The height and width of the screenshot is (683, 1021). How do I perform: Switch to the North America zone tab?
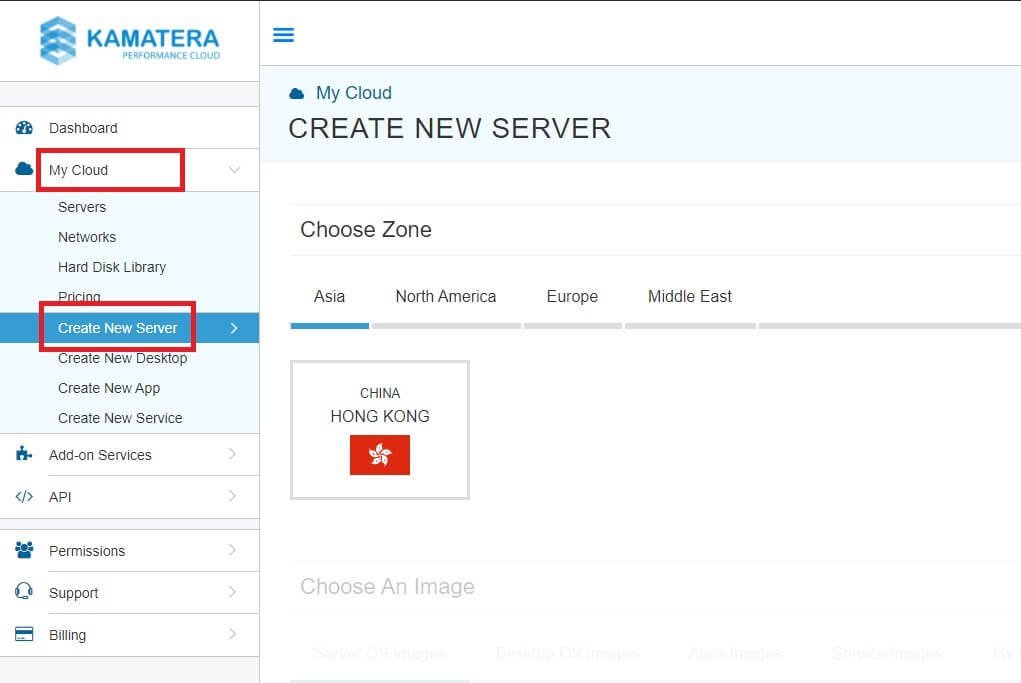(446, 297)
